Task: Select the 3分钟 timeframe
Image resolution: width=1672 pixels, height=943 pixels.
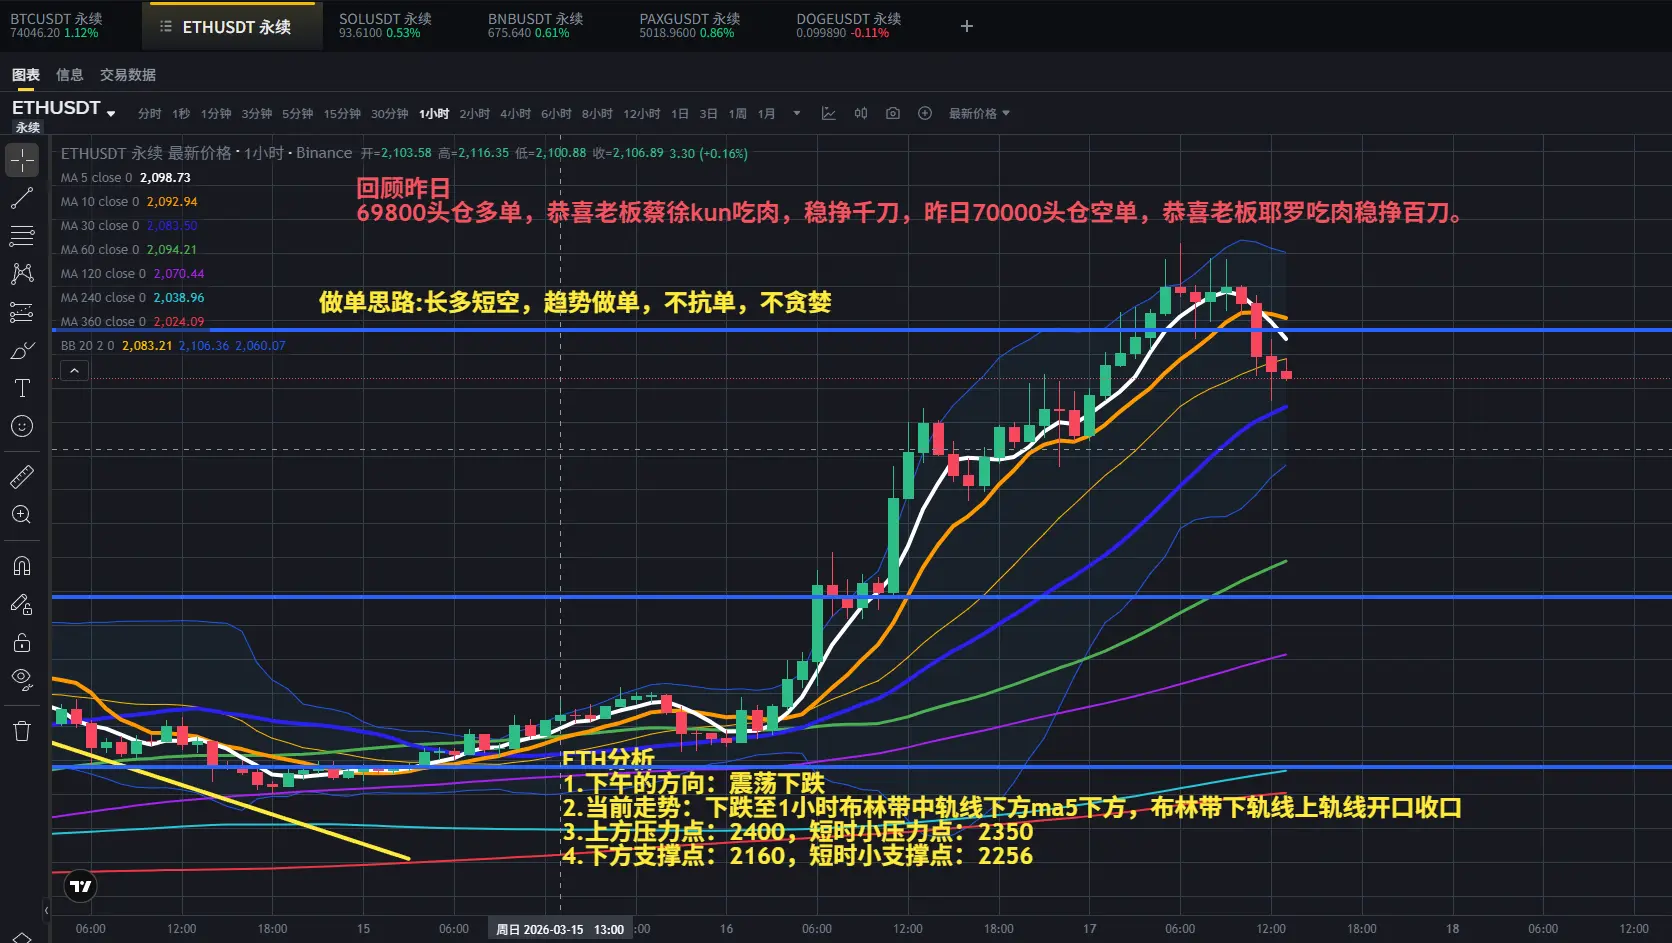Action: (257, 113)
